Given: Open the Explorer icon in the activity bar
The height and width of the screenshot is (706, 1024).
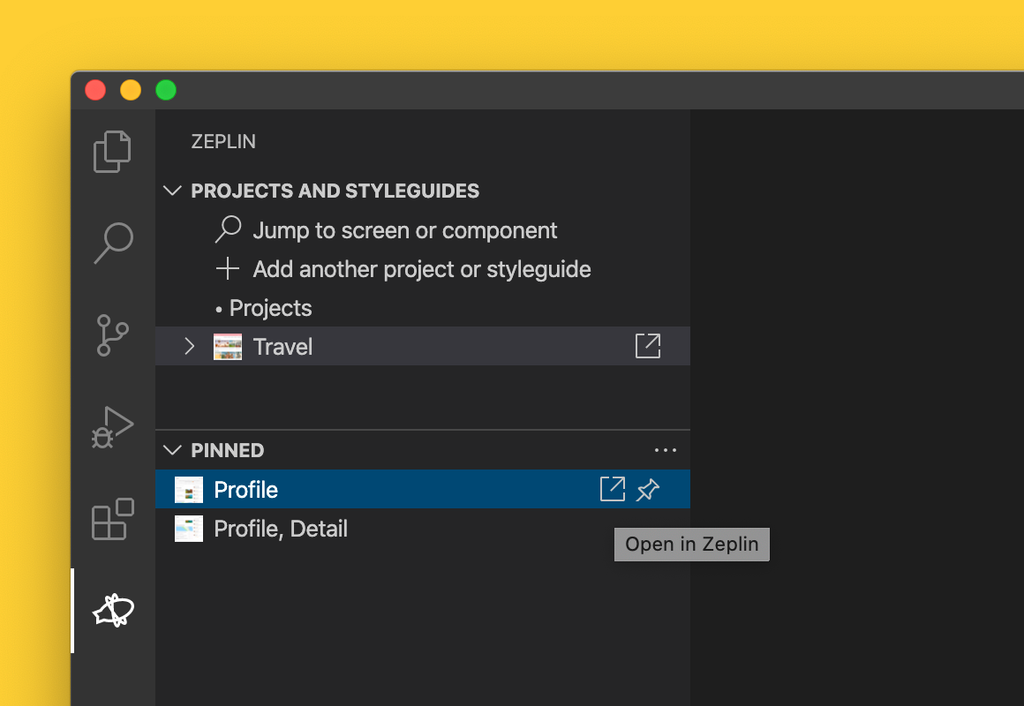Looking at the screenshot, I should (111, 151).
